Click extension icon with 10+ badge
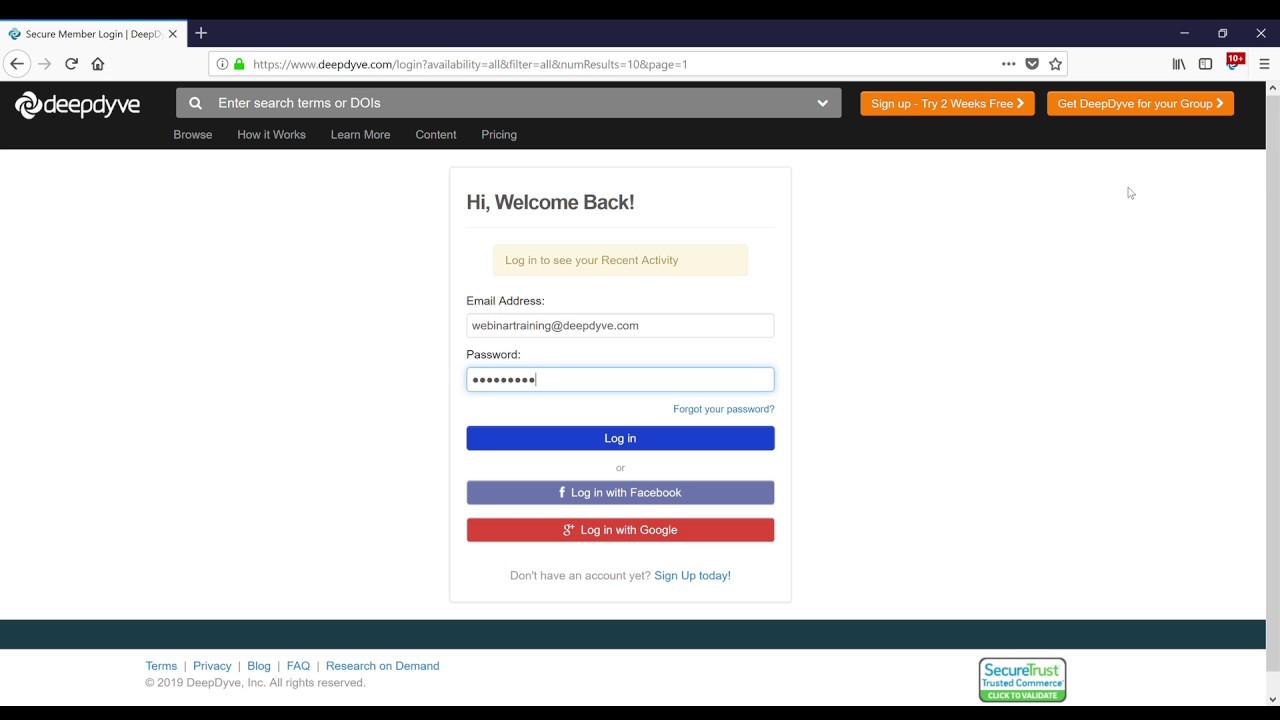 point(1235,62)
